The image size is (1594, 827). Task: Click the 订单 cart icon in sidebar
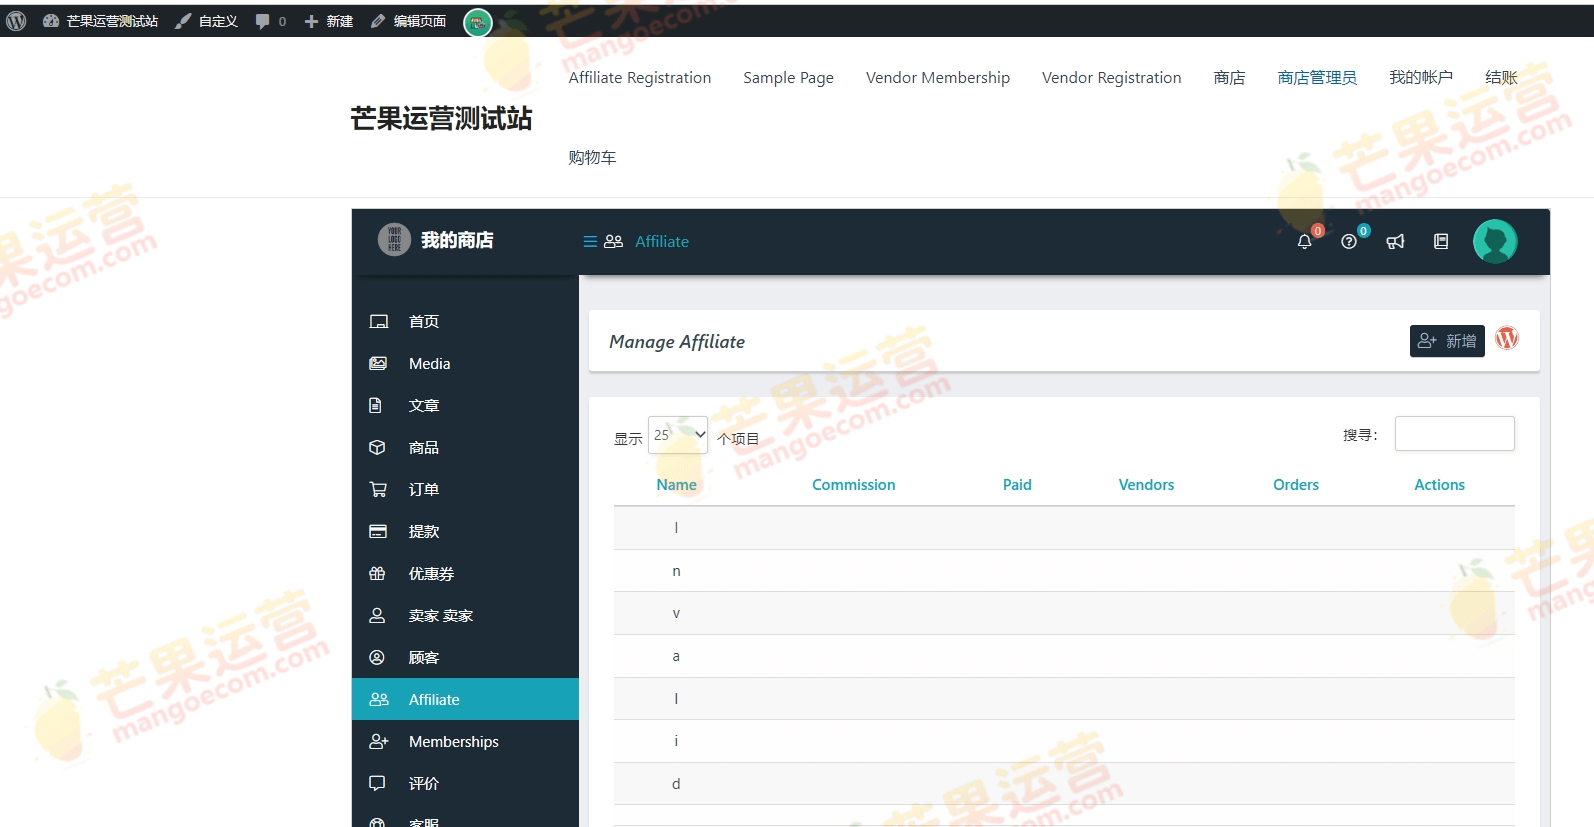click(x=378, y=489)
